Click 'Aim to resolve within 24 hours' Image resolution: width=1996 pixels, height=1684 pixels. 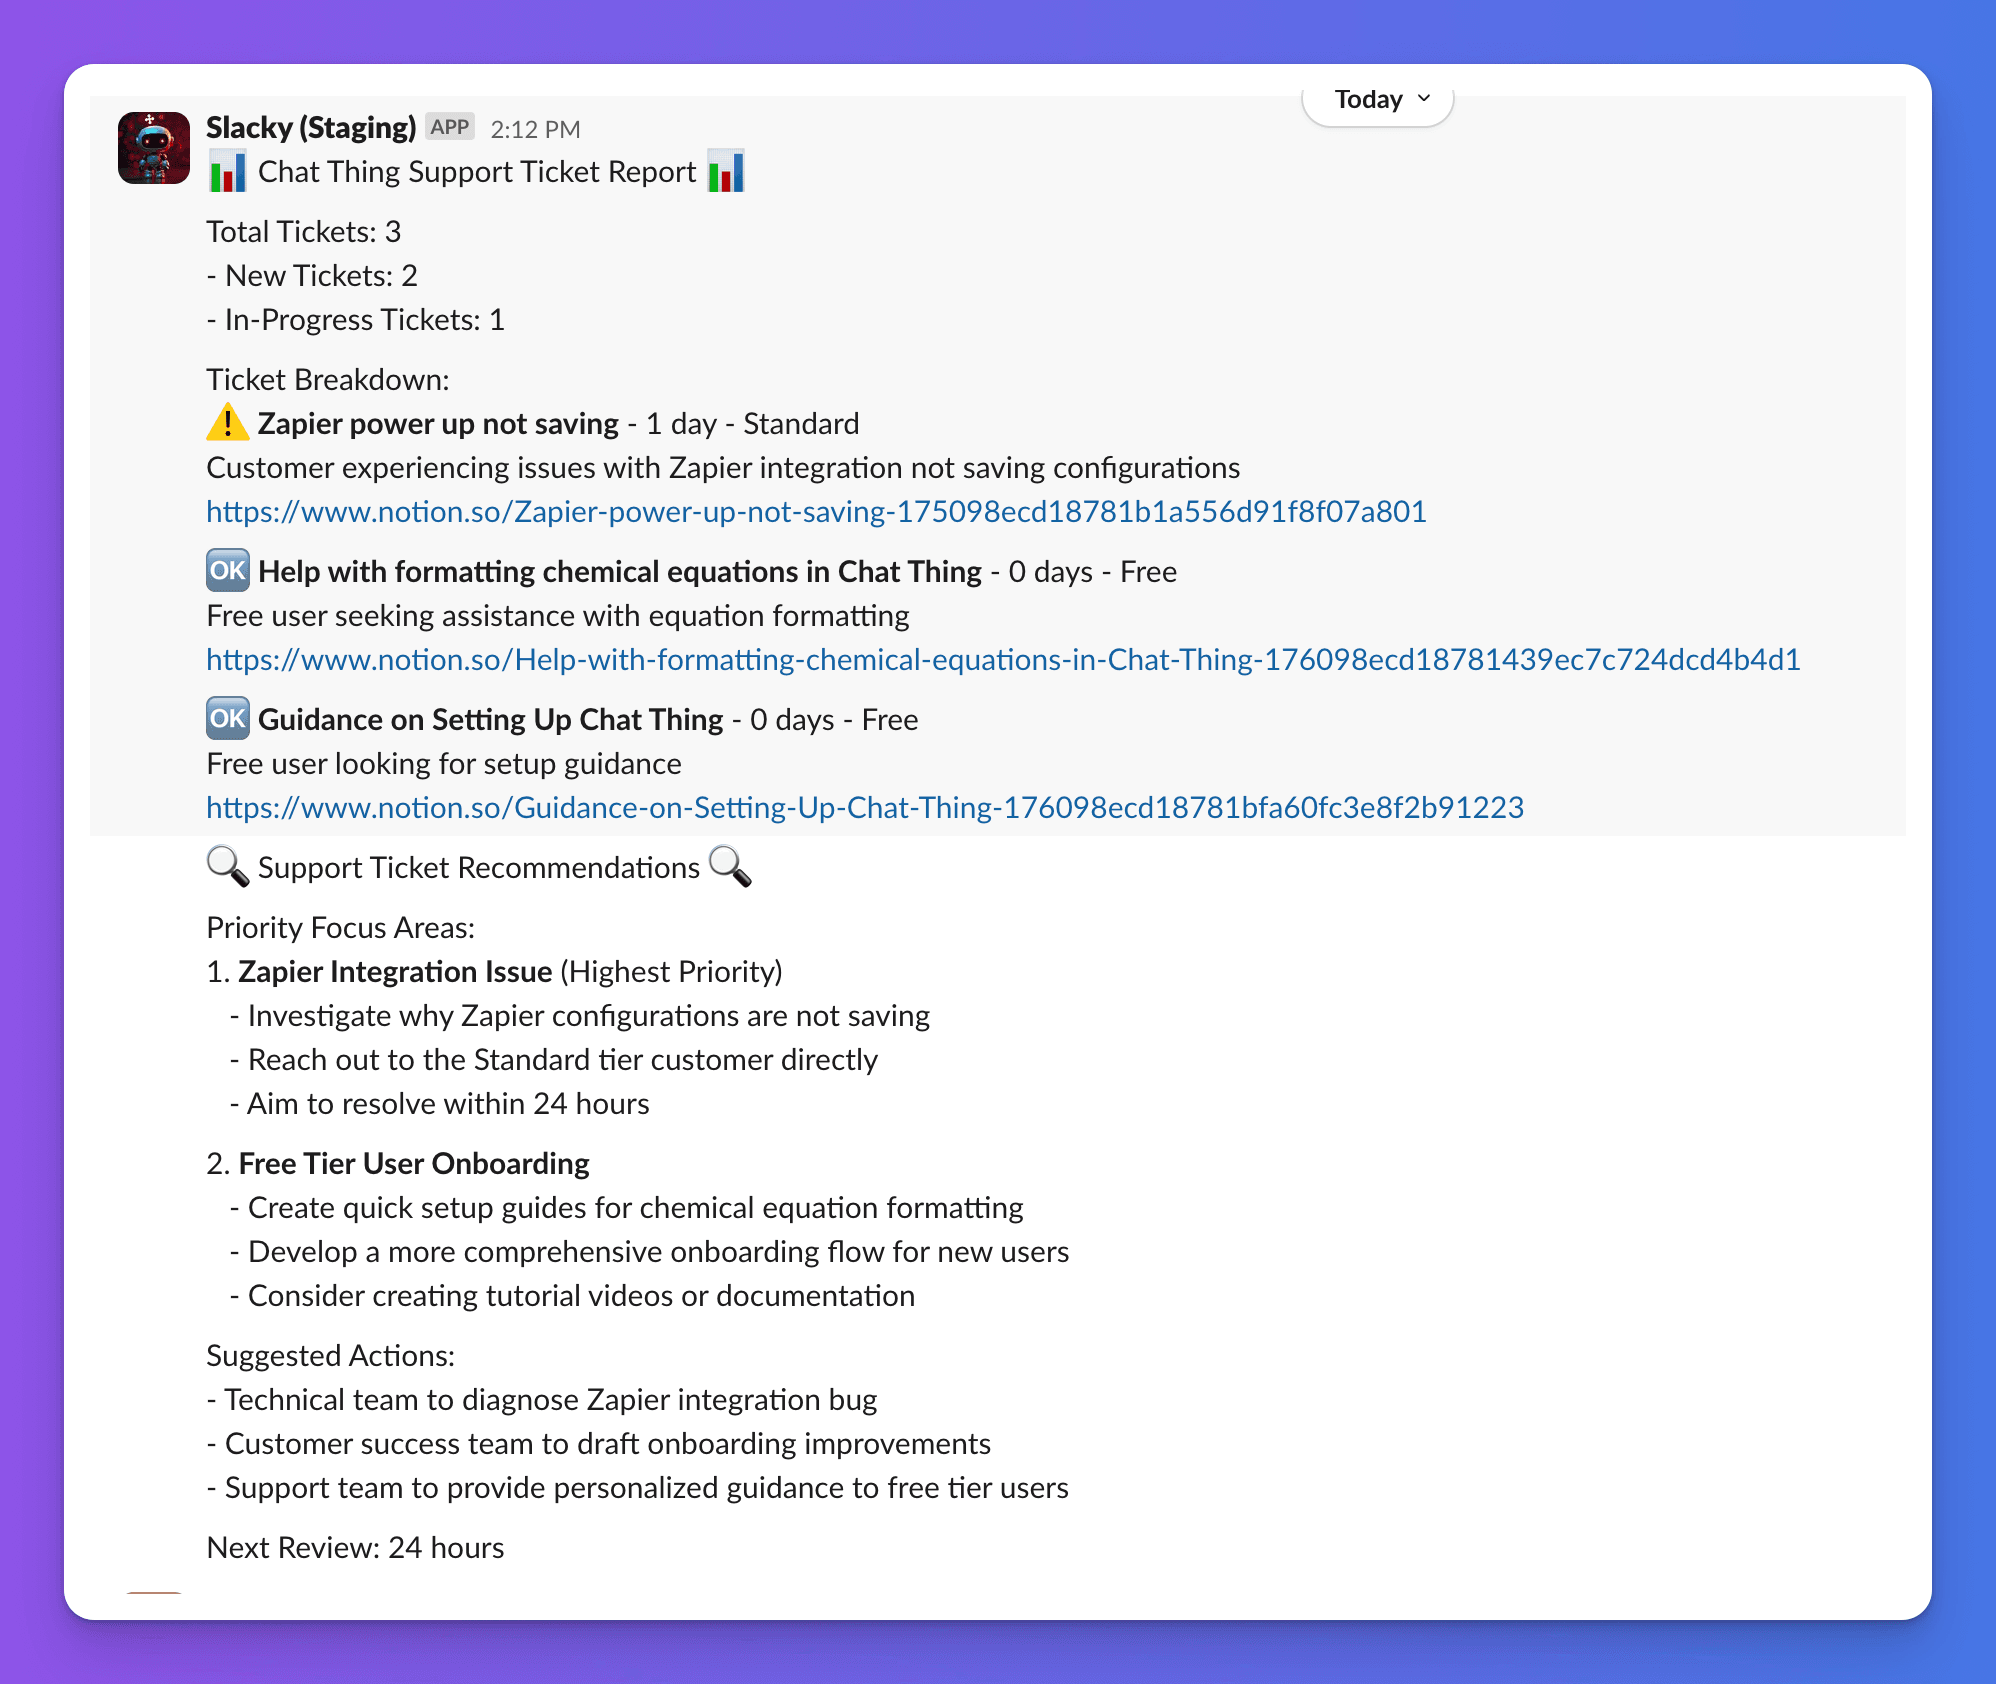[x=449, y=1104]
